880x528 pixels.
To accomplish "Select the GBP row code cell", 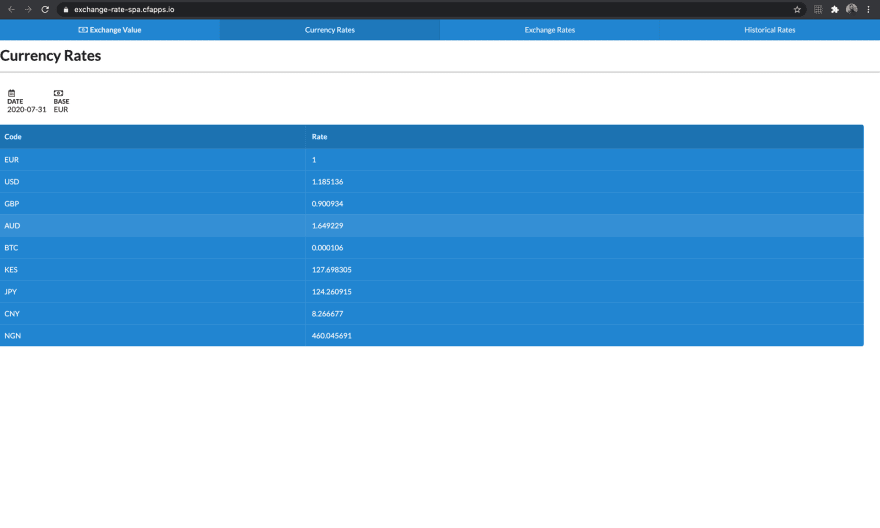I will [153, 204].
